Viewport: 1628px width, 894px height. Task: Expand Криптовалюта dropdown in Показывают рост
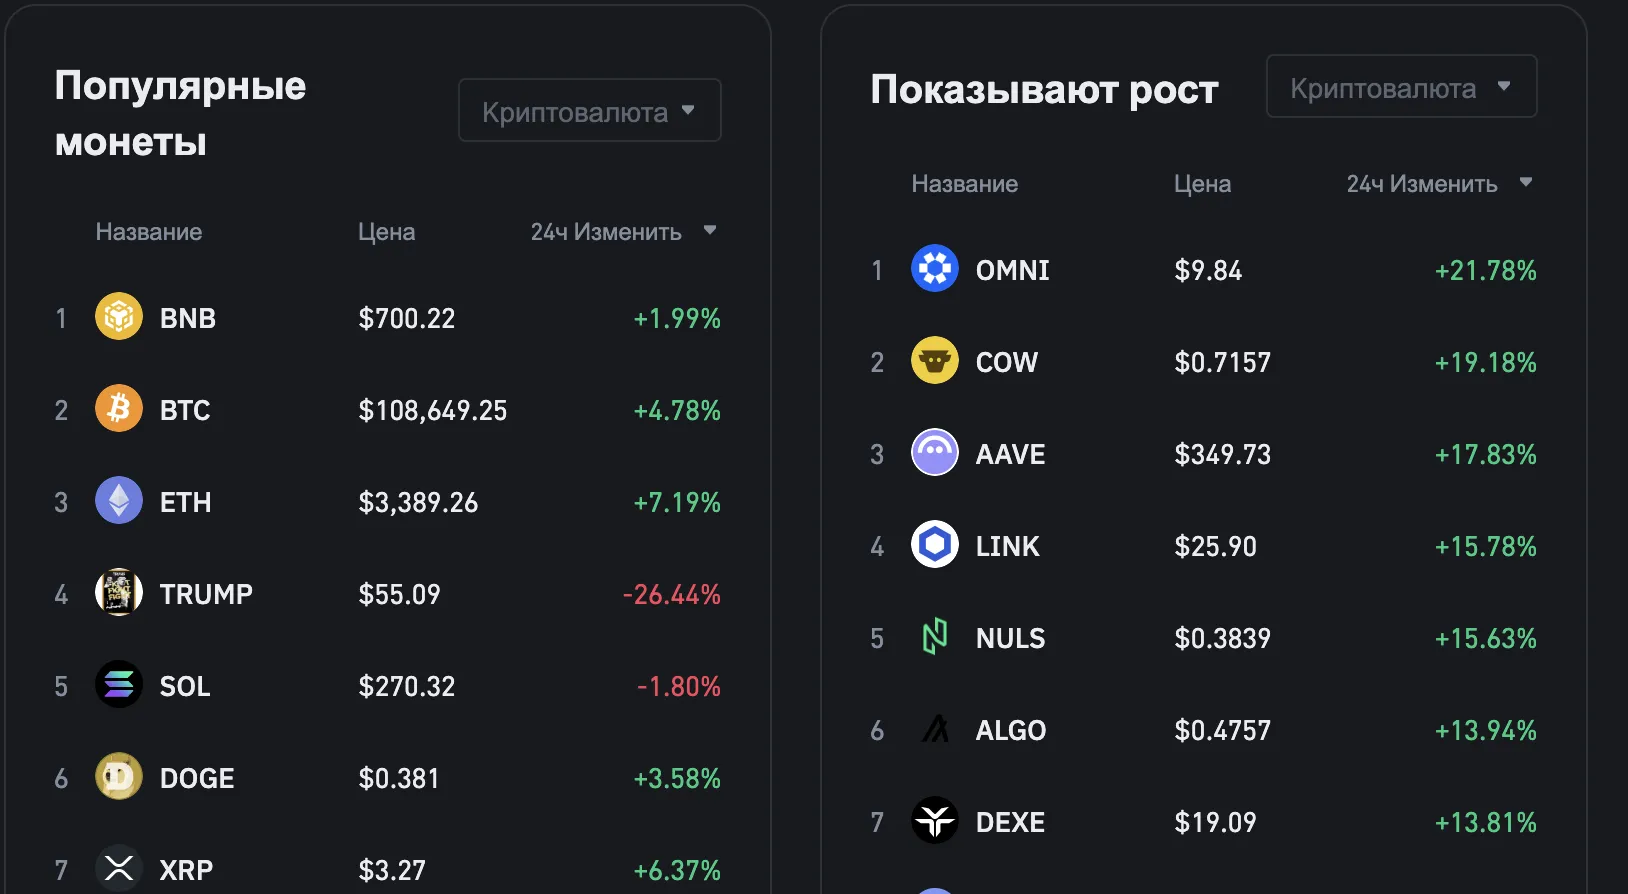pyautogui.click(x=1401, y=86)
